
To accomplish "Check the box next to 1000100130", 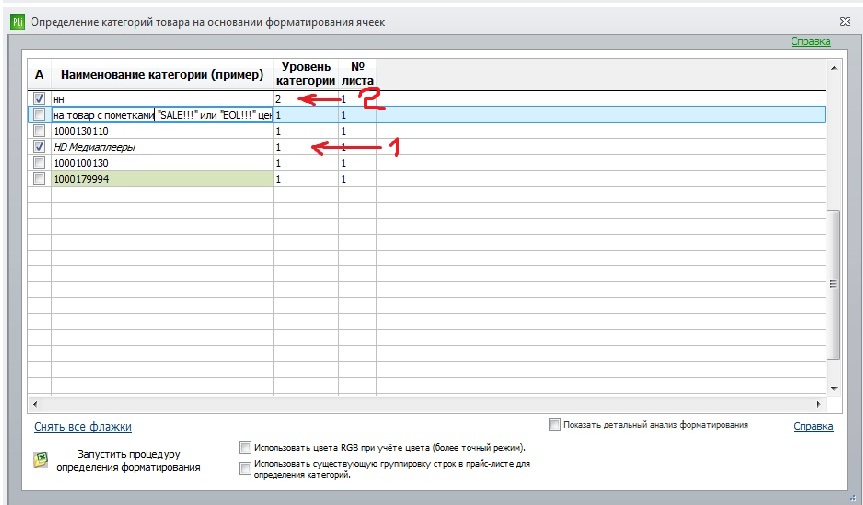I will pyautogui.click(x=39, y=163).
